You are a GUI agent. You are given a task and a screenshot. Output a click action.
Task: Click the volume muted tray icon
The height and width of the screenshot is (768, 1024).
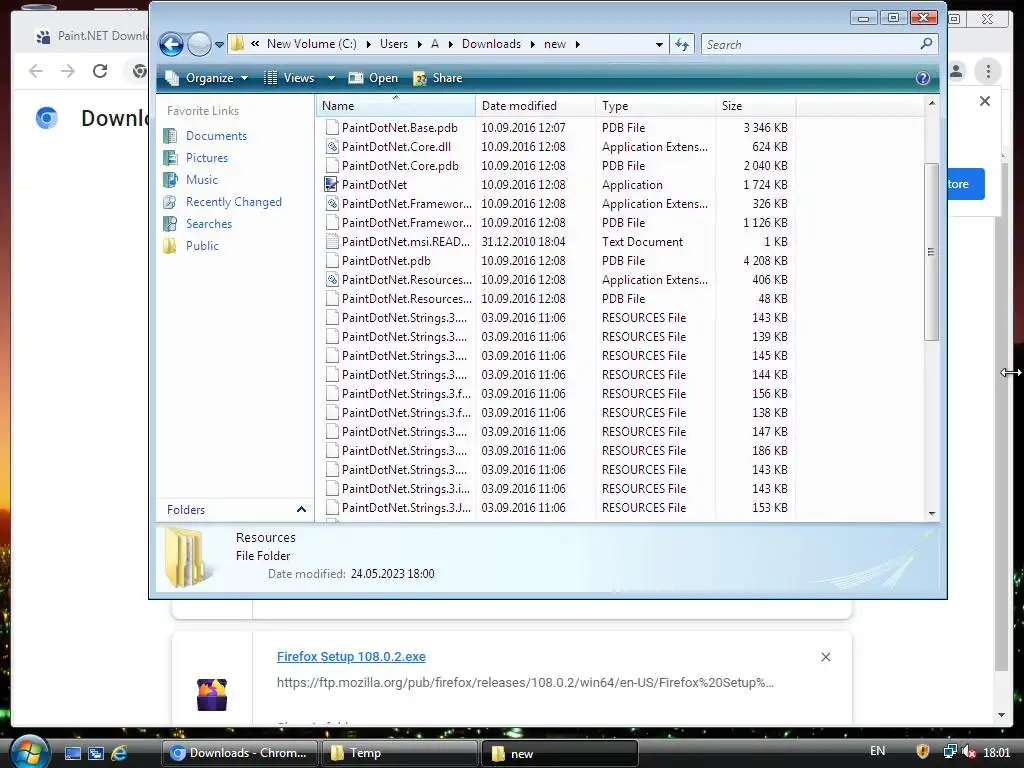969,752
